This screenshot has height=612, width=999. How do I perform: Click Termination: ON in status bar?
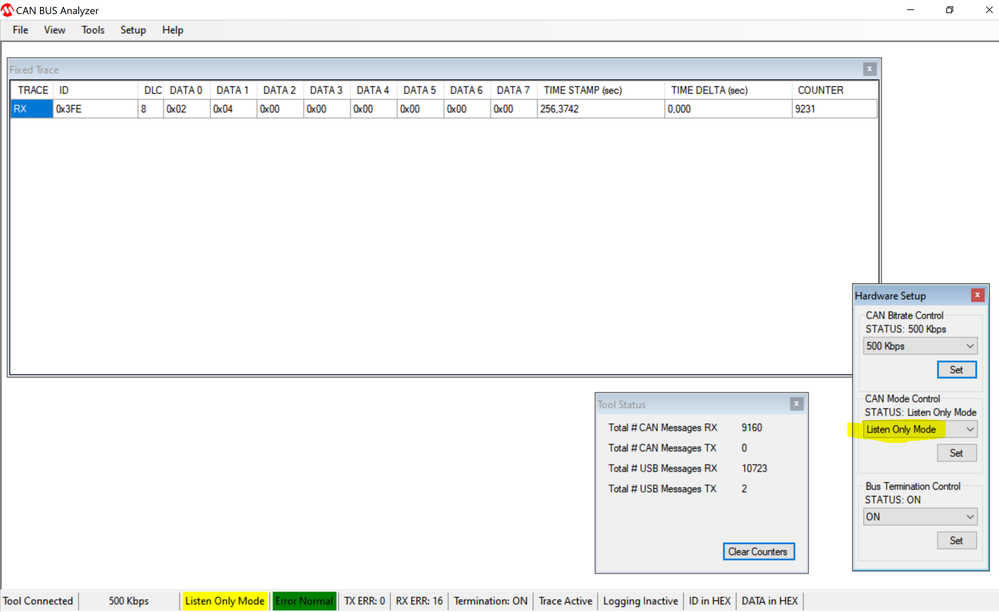tap(491, 601)
